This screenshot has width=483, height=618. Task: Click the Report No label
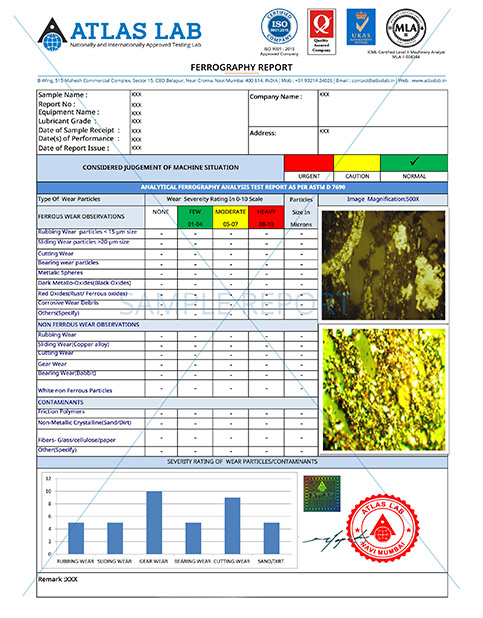[57, 104]
